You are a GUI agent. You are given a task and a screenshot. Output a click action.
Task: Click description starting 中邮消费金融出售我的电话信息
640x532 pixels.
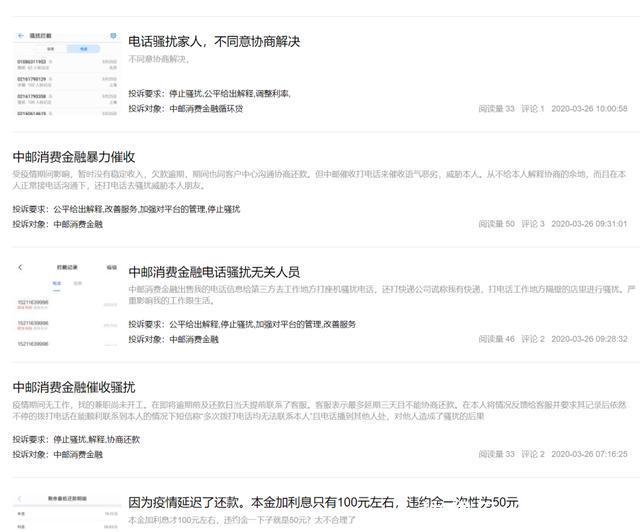point(382,295)
